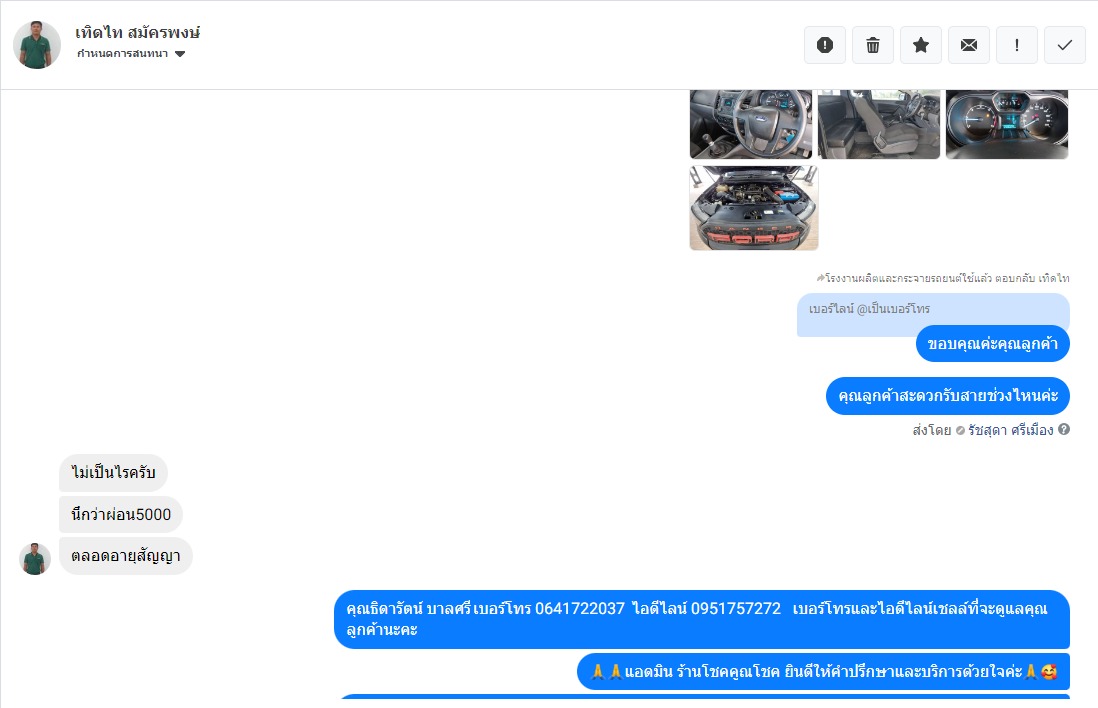
Task: Star this conversation for follow-up
Action: (x=921, y=46)
